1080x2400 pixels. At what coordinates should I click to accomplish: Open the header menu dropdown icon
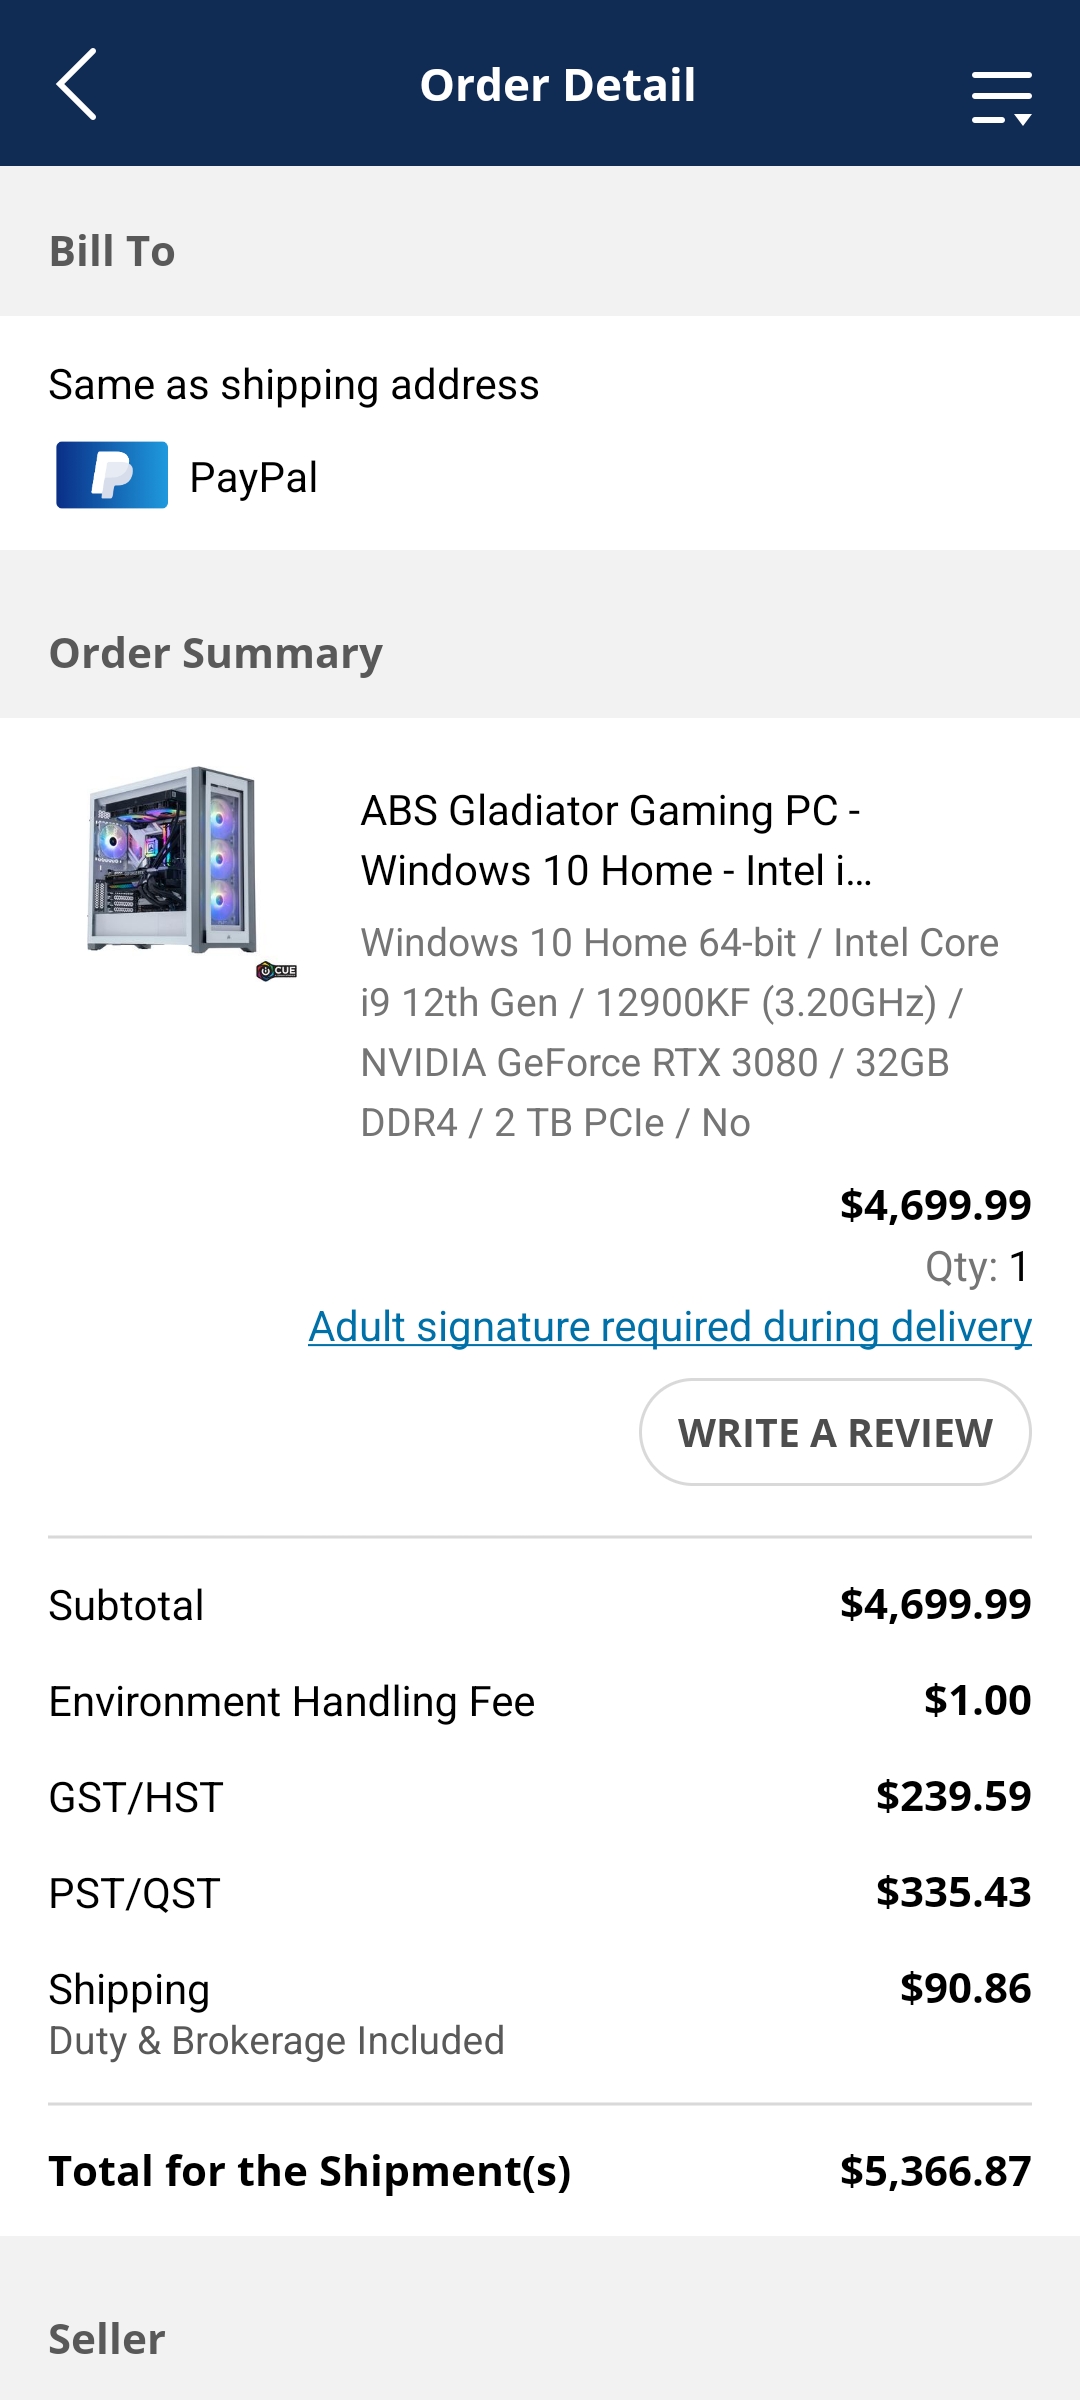point(1001,97)
